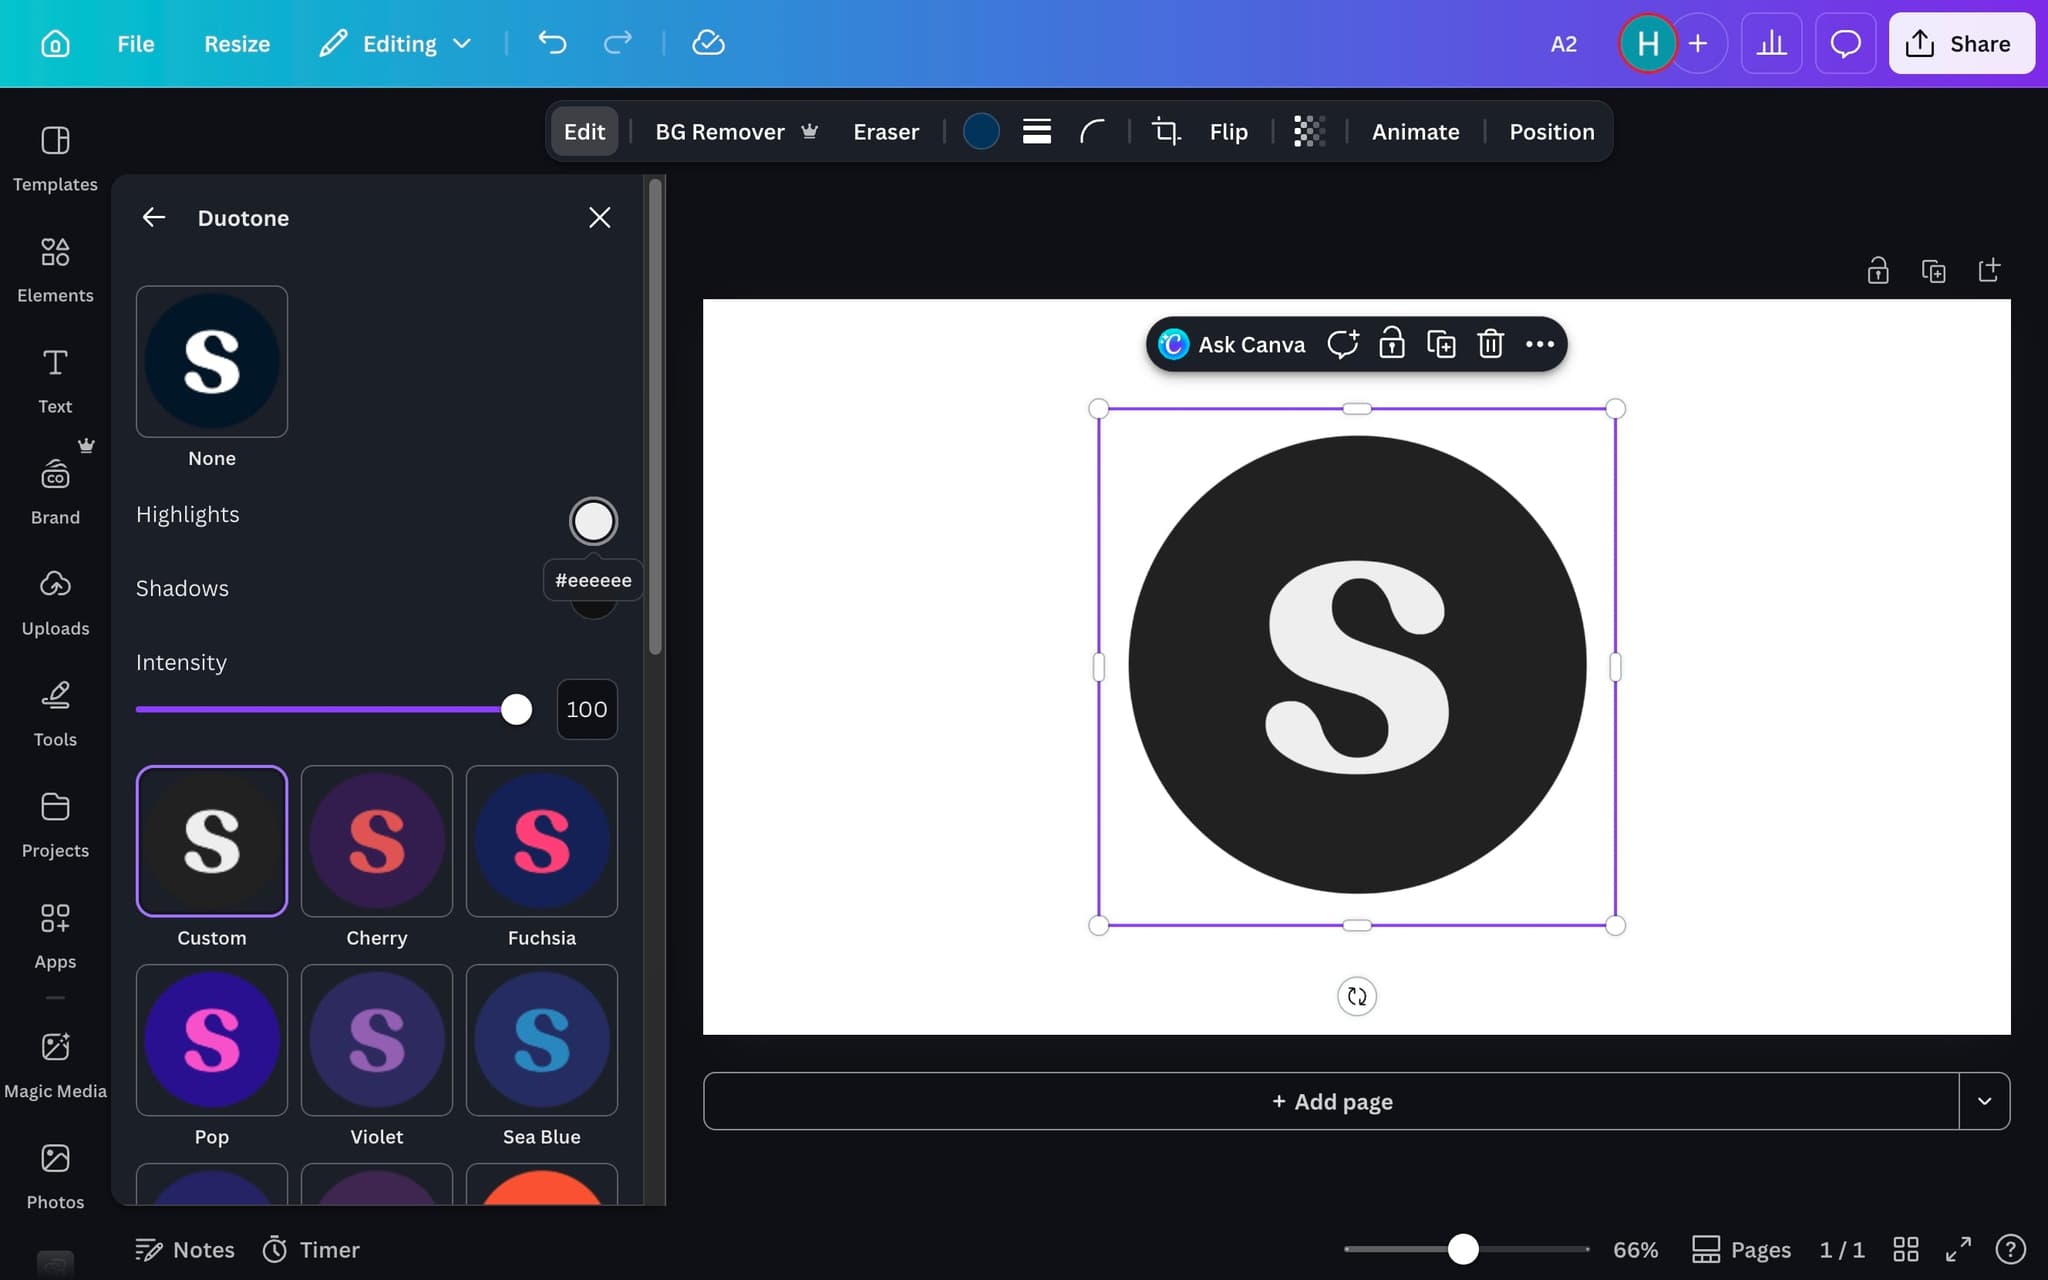Open the Add page dropdown chevron
2048x1280 pixels.
tap(1984, 1101)
